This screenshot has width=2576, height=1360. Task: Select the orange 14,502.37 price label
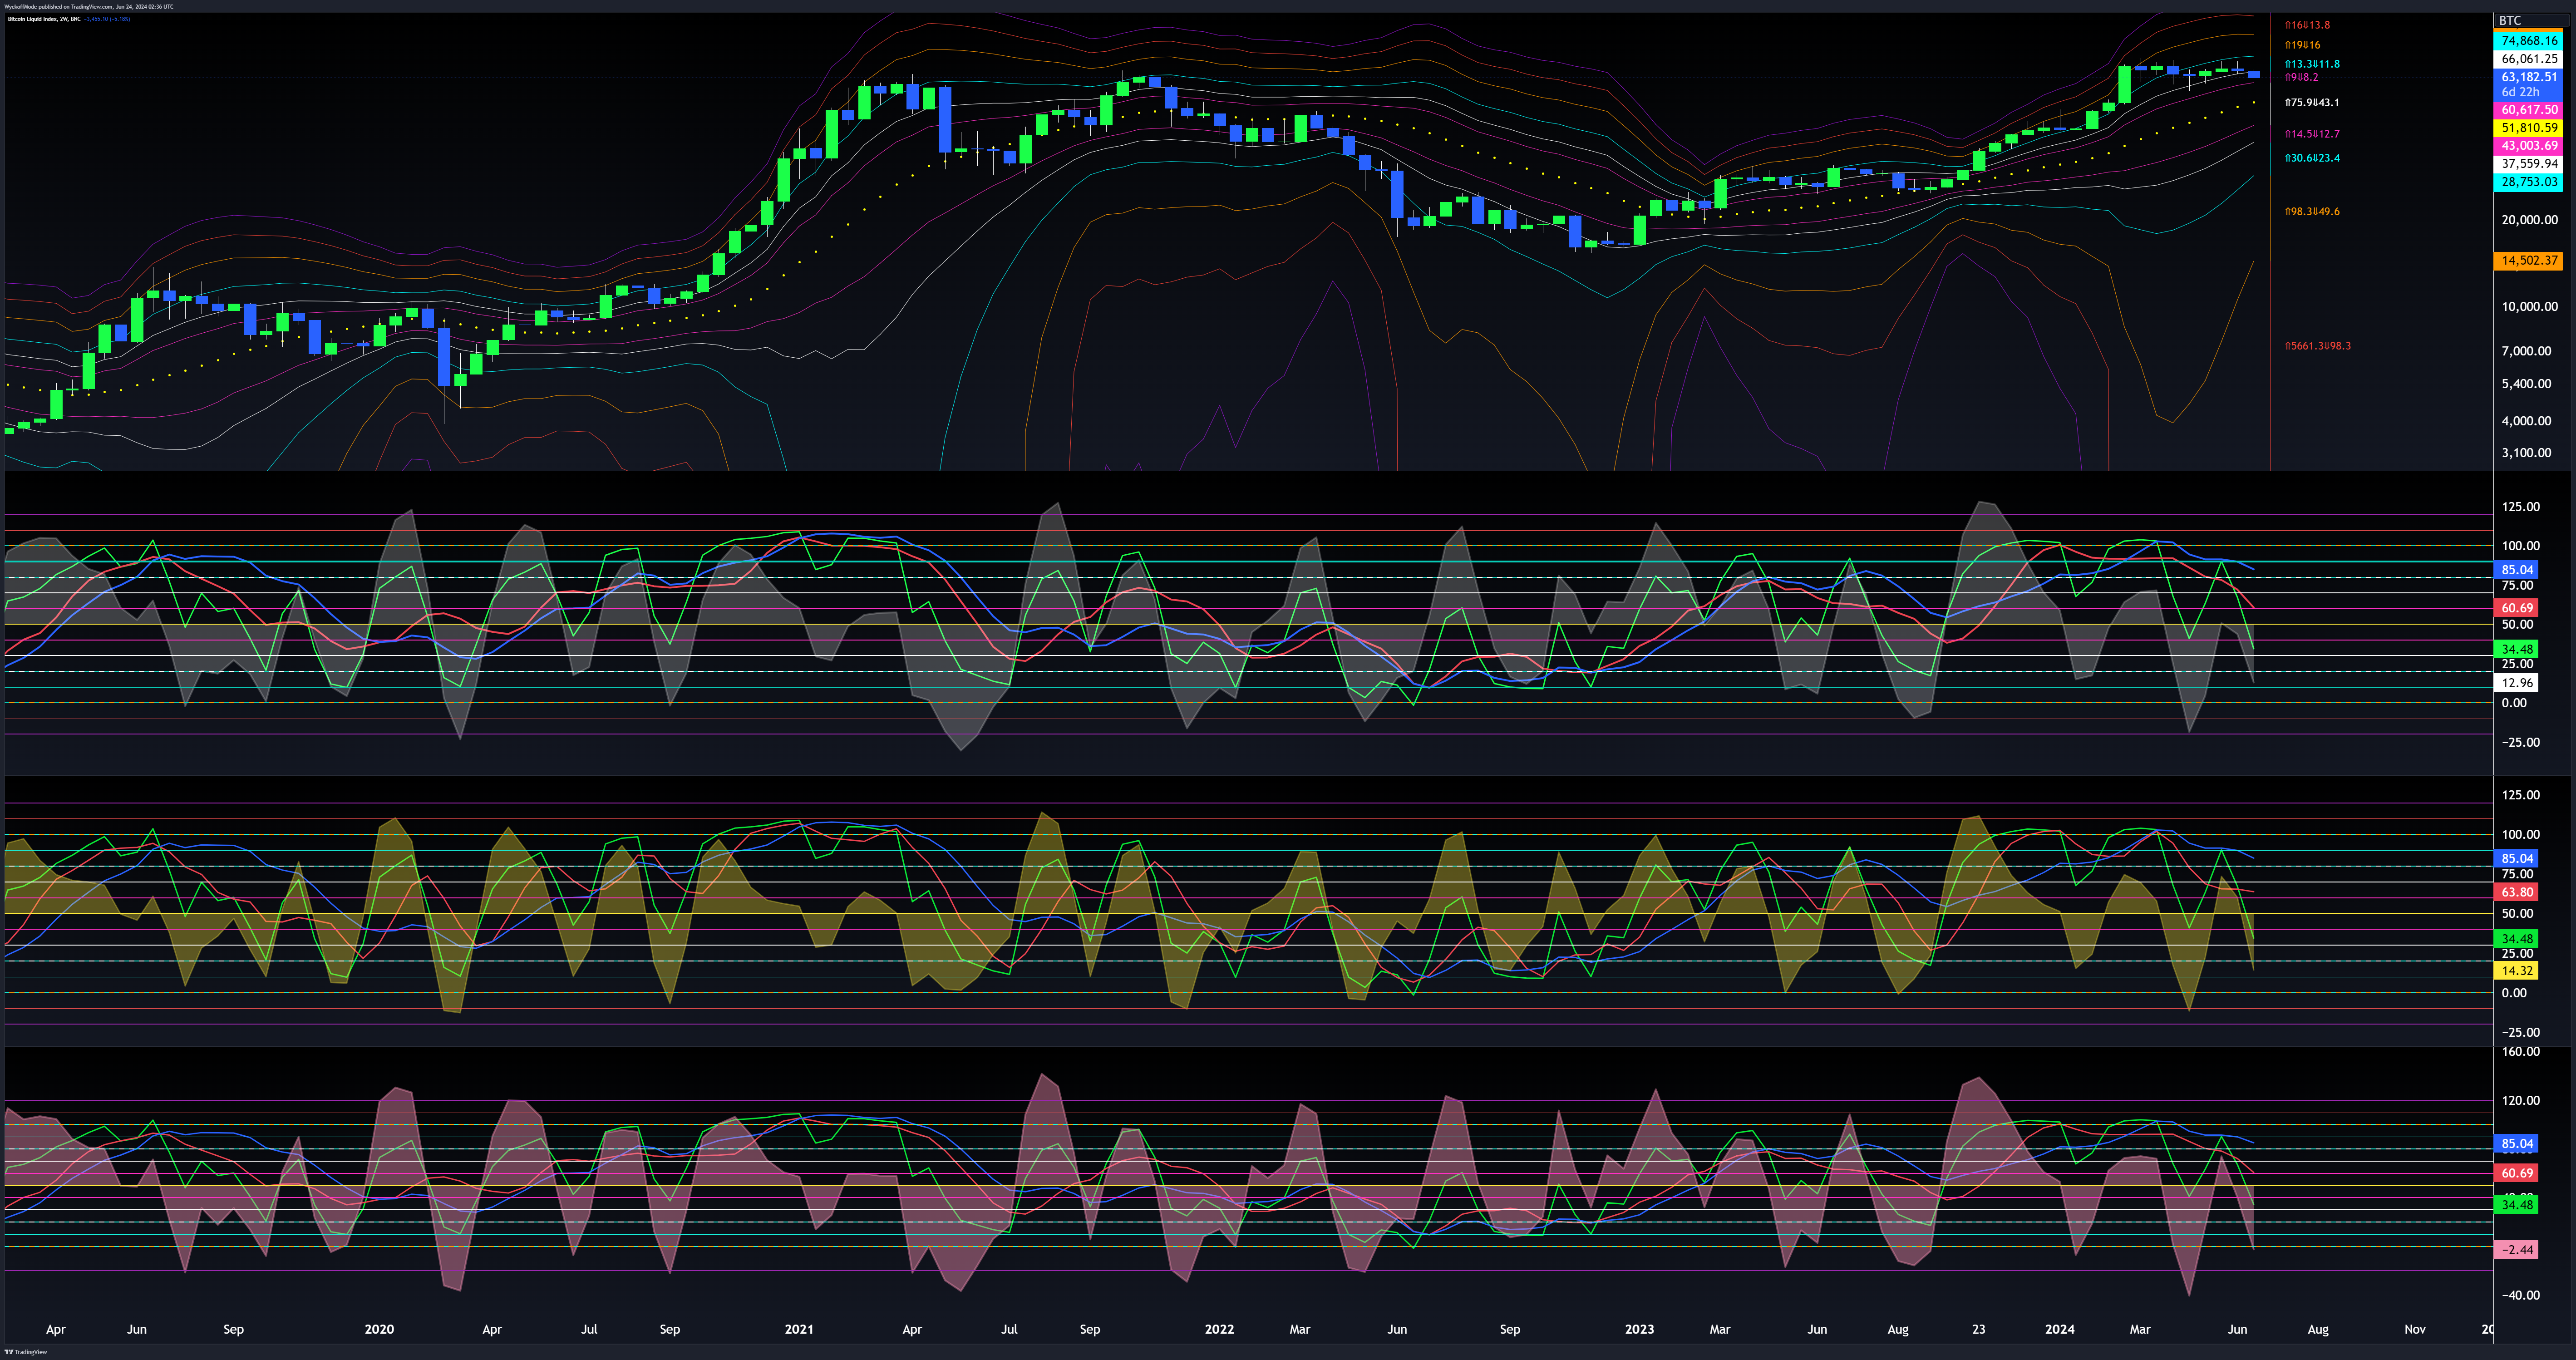click(x=2529, y=260)
